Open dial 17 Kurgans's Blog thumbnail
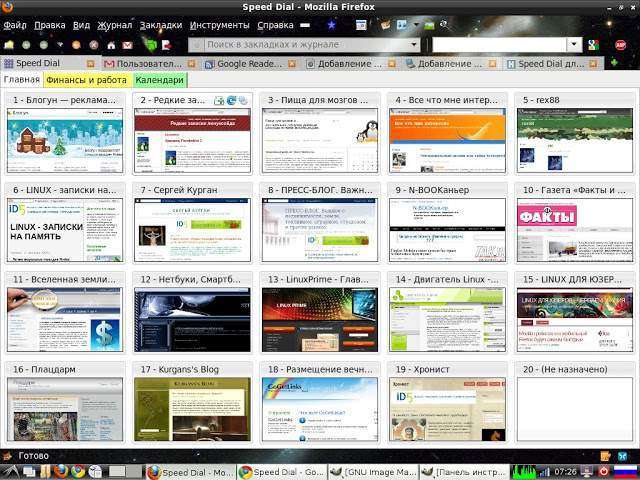This screenshot has width=640, height=480. tap(192, 409)
